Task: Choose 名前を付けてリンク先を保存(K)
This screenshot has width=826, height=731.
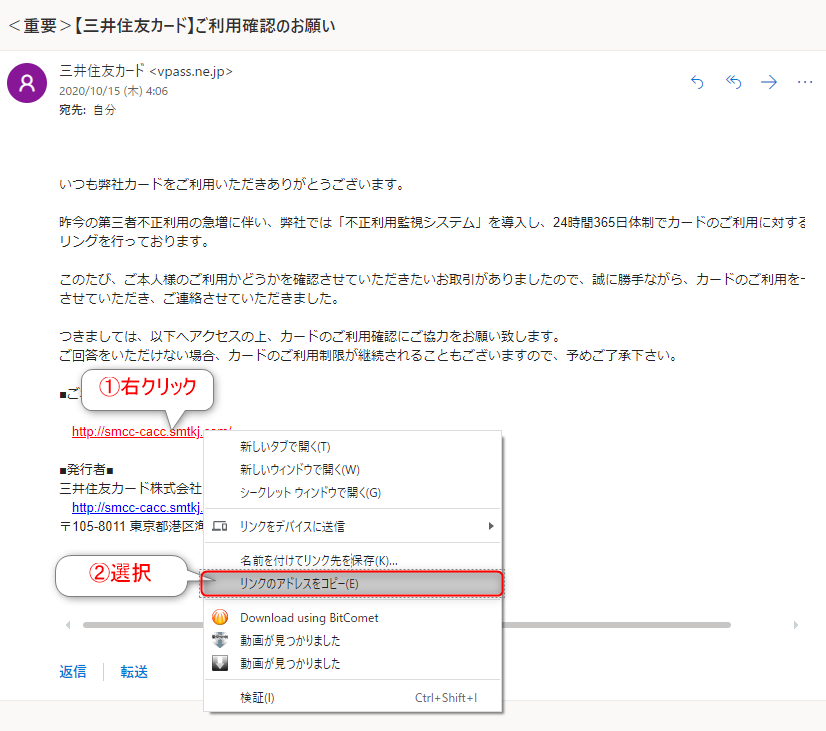Action: pos(352,560)
